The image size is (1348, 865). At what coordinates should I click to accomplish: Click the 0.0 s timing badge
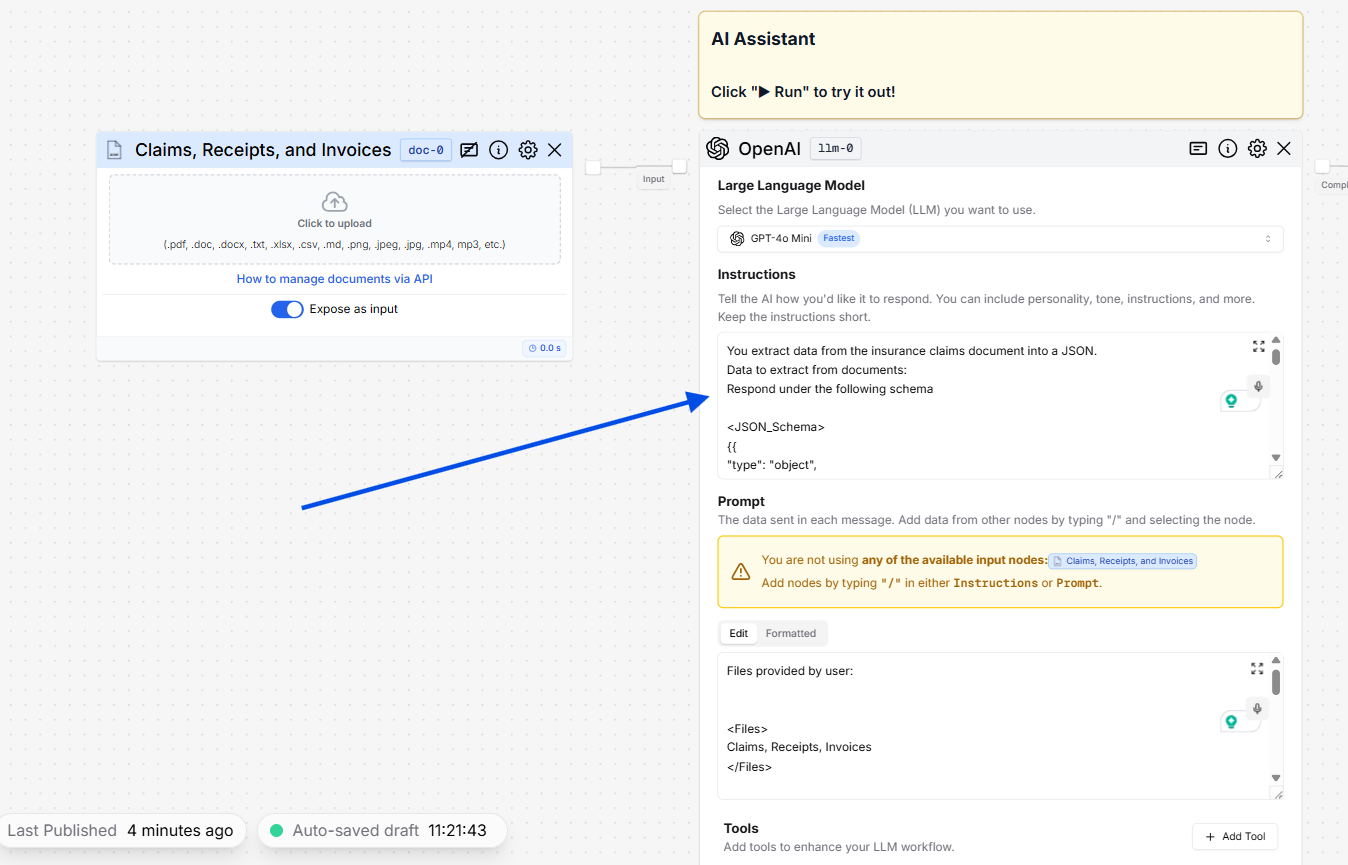click(x=545, y=348)
